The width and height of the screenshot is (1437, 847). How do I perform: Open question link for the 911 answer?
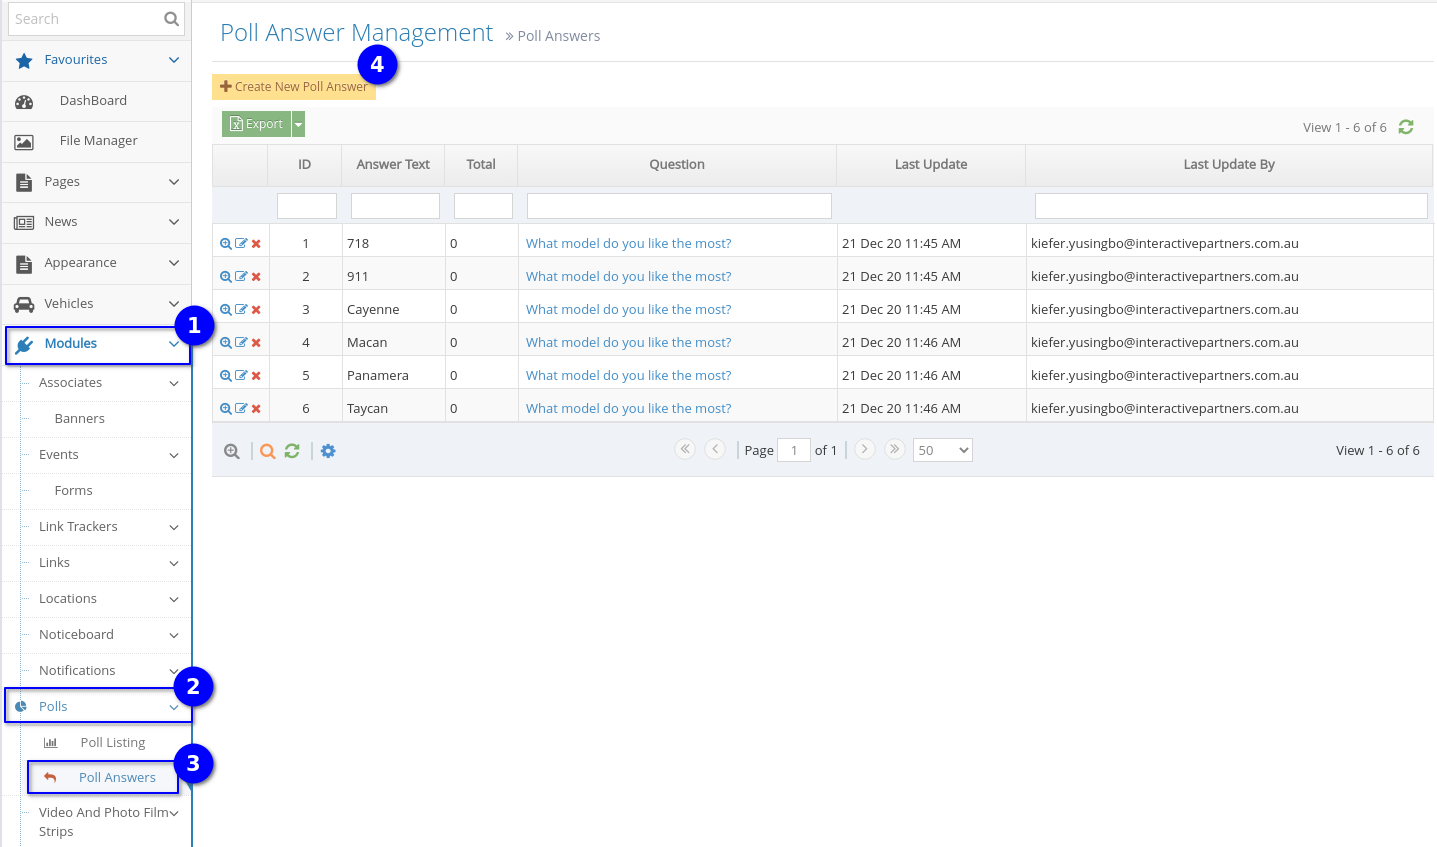(628, 277)
